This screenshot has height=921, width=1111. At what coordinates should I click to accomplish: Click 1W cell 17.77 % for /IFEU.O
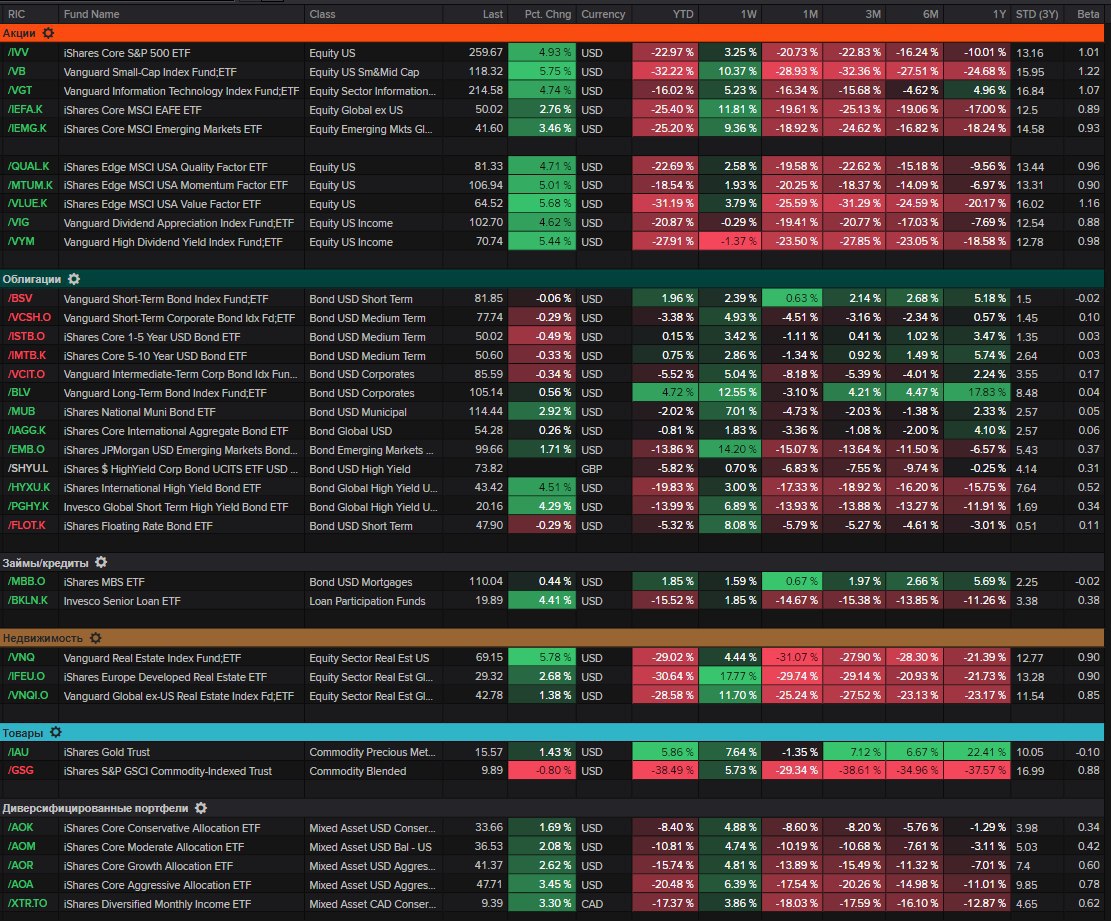(729, 677)
